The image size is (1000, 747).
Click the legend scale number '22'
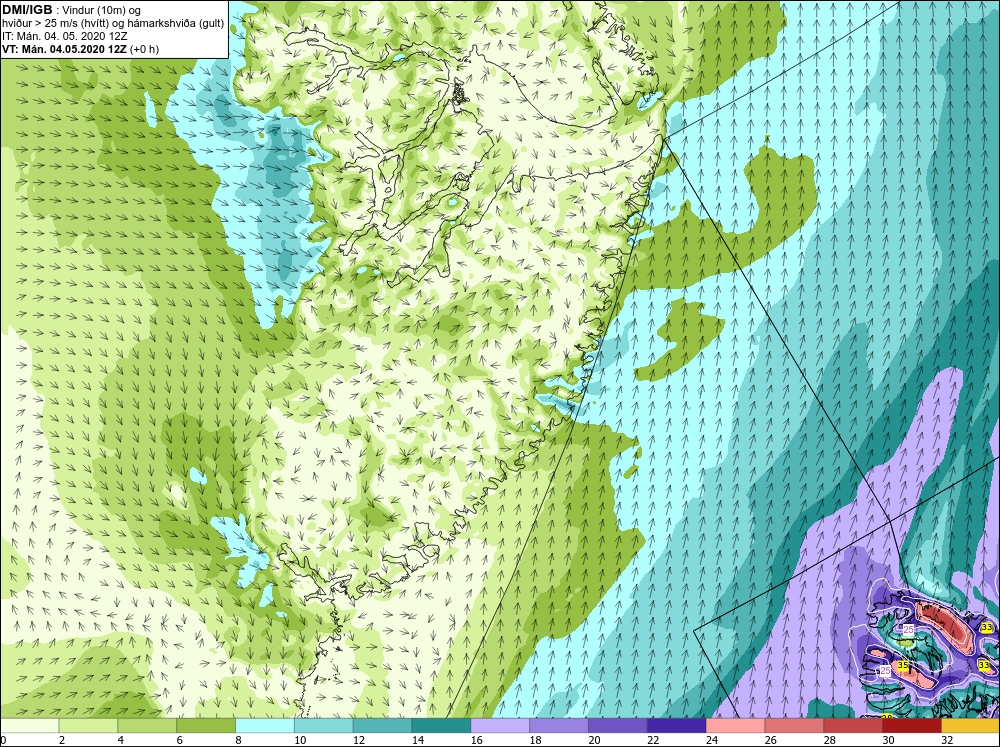click(x=653, y=740)
